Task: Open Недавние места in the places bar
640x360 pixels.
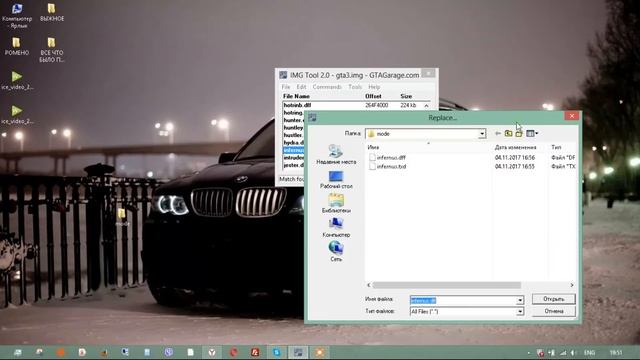Action: point(336,154)
